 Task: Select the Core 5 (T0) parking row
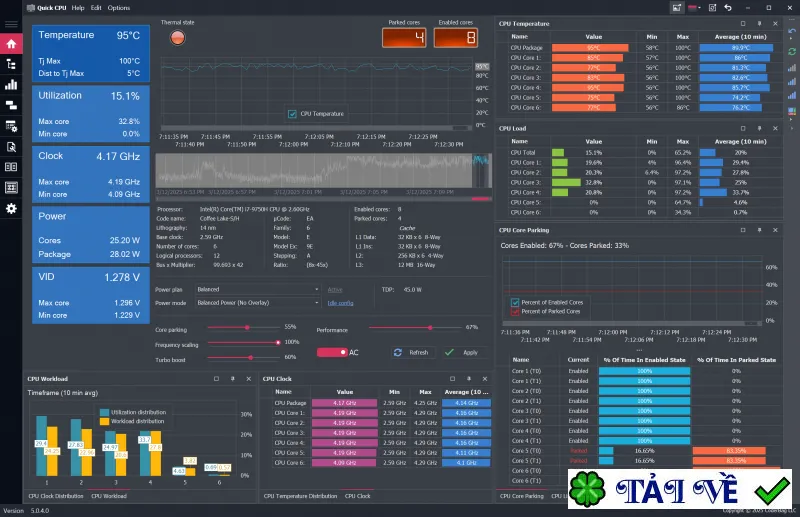(644, 451)
